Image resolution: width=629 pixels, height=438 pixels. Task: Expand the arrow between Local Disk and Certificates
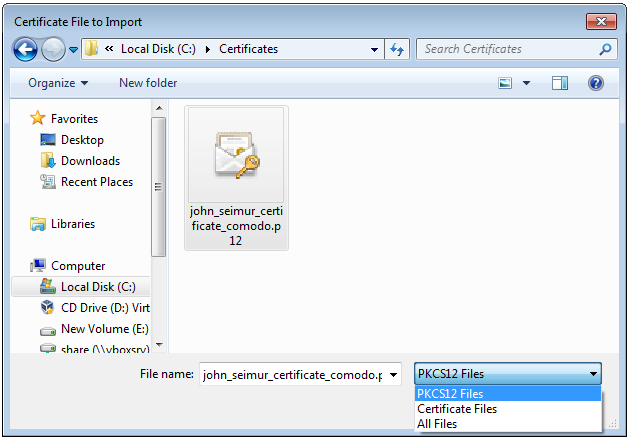point(207,49)
